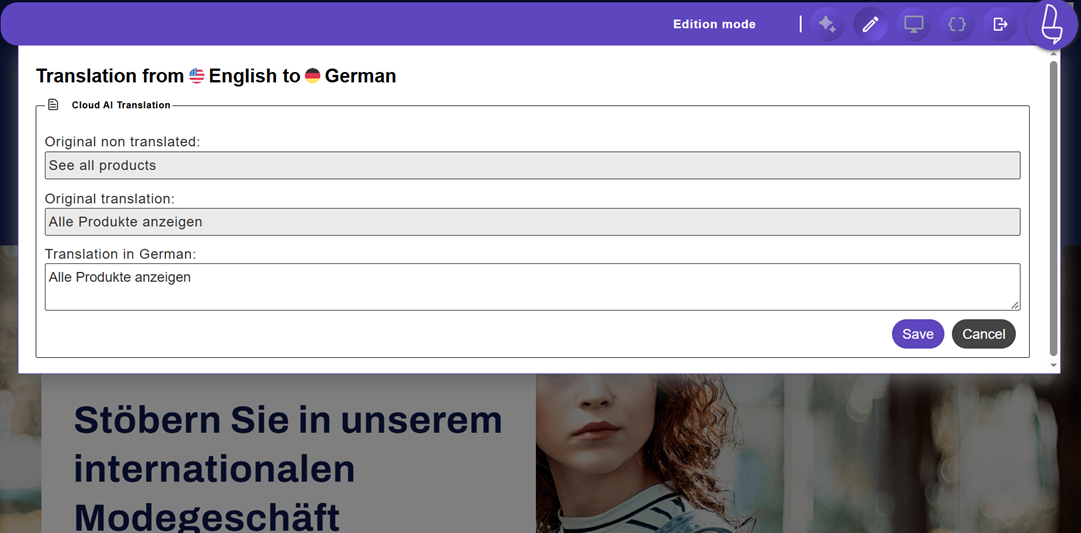Viewport: 1081px width, 533px height.
Task: Click the curly braces code icon
Action: (x=956, y=25)
